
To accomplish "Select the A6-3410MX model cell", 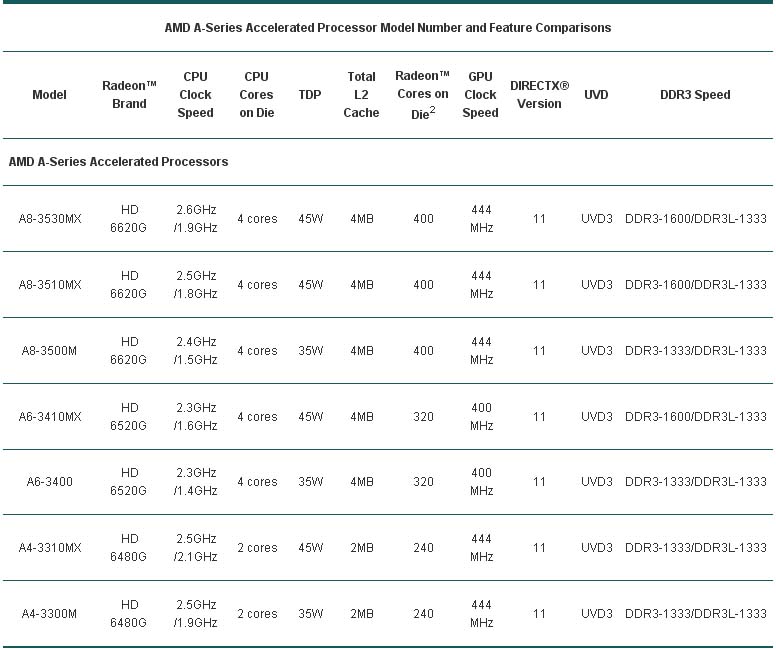I will [x=50, y=416].
